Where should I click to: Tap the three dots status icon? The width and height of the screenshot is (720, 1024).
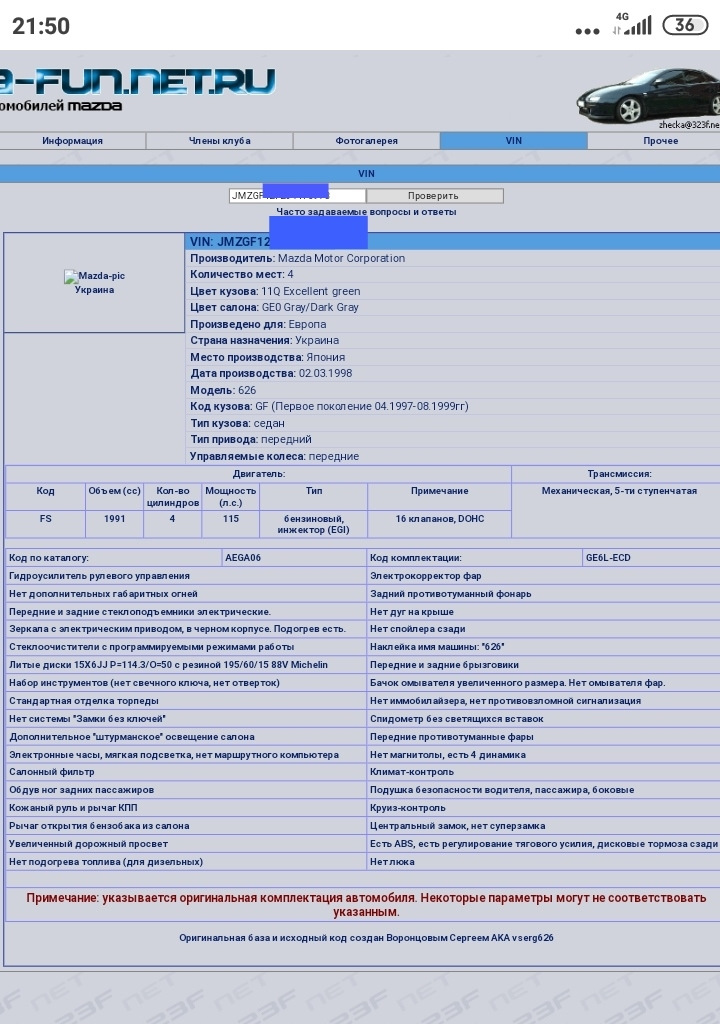(587, 31)
